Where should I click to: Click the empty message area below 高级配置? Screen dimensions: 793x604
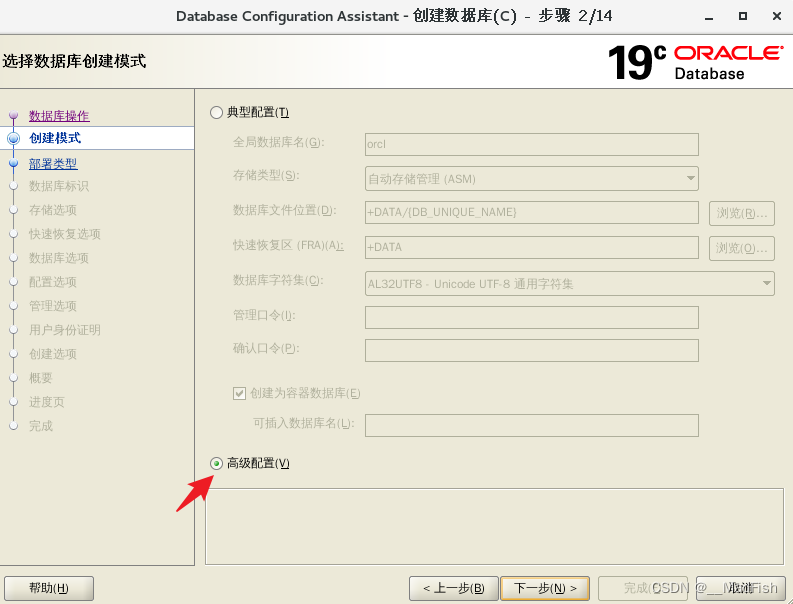pyautogui.click(x=494, y=526)
